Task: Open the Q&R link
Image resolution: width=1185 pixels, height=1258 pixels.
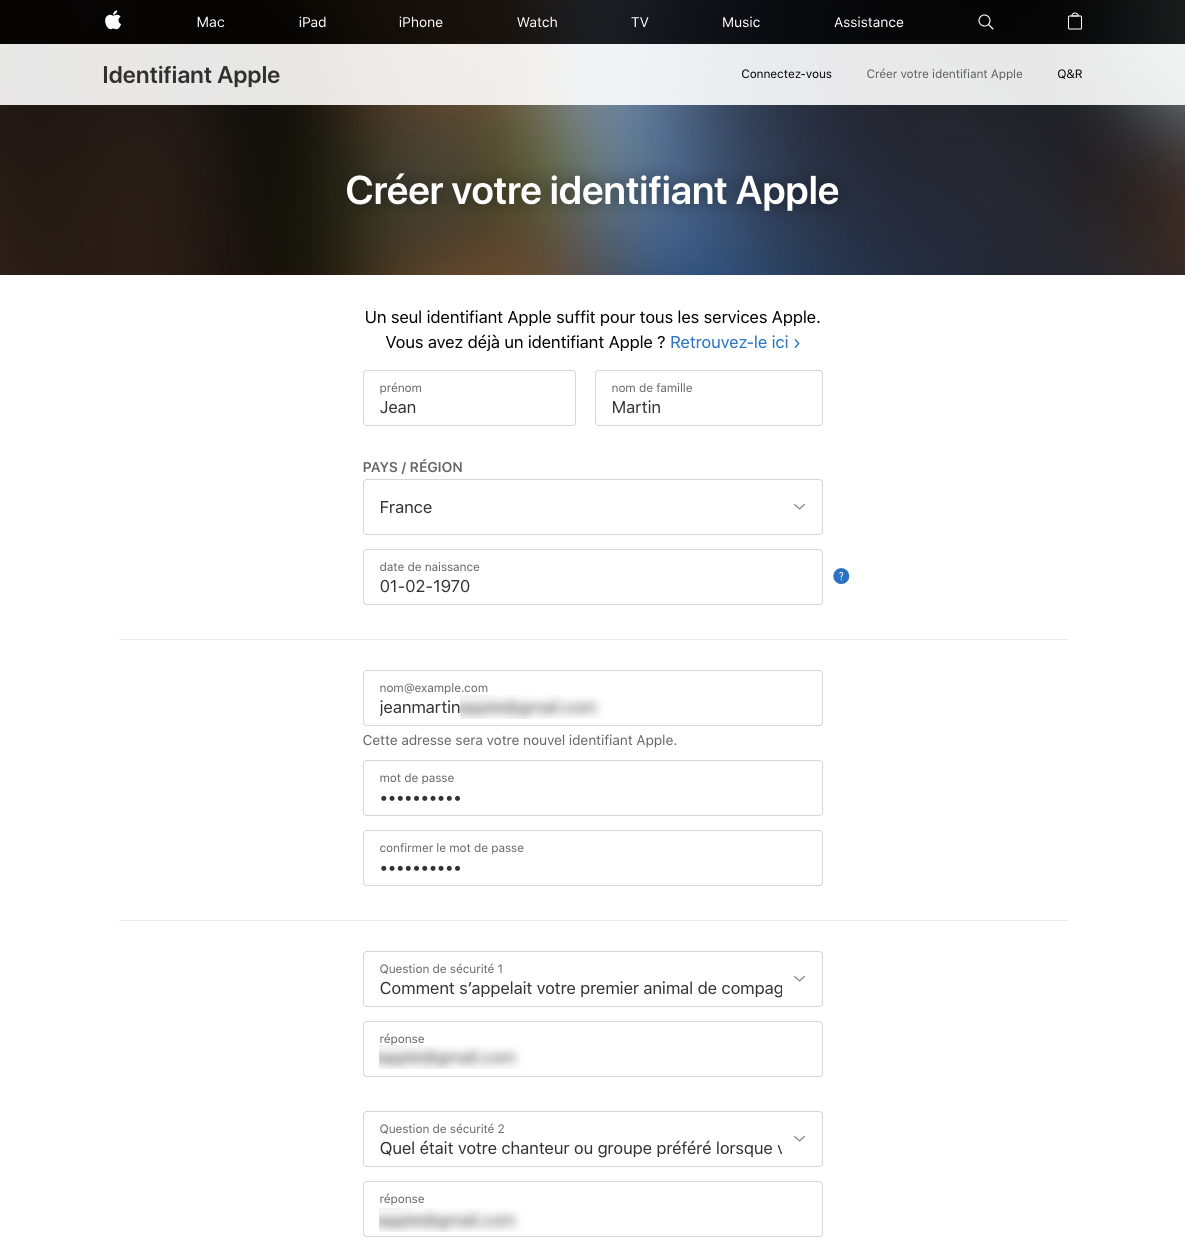Action: (1070, 74)
